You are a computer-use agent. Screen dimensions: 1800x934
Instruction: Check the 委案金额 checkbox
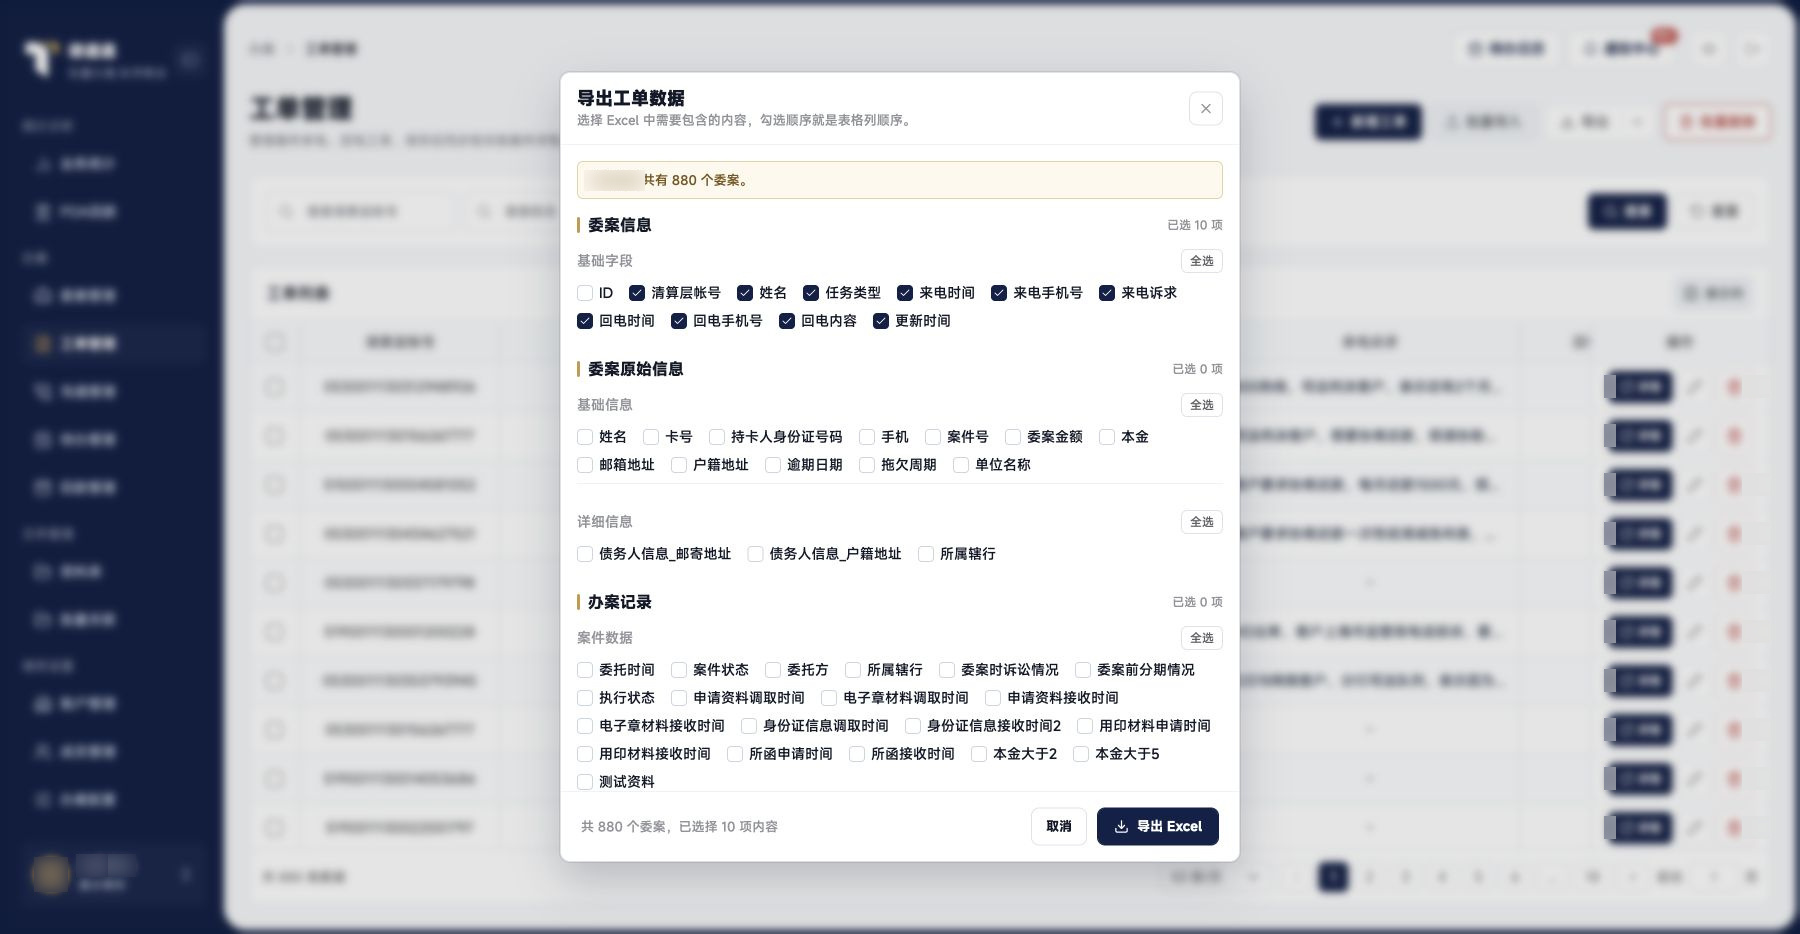1013,437
